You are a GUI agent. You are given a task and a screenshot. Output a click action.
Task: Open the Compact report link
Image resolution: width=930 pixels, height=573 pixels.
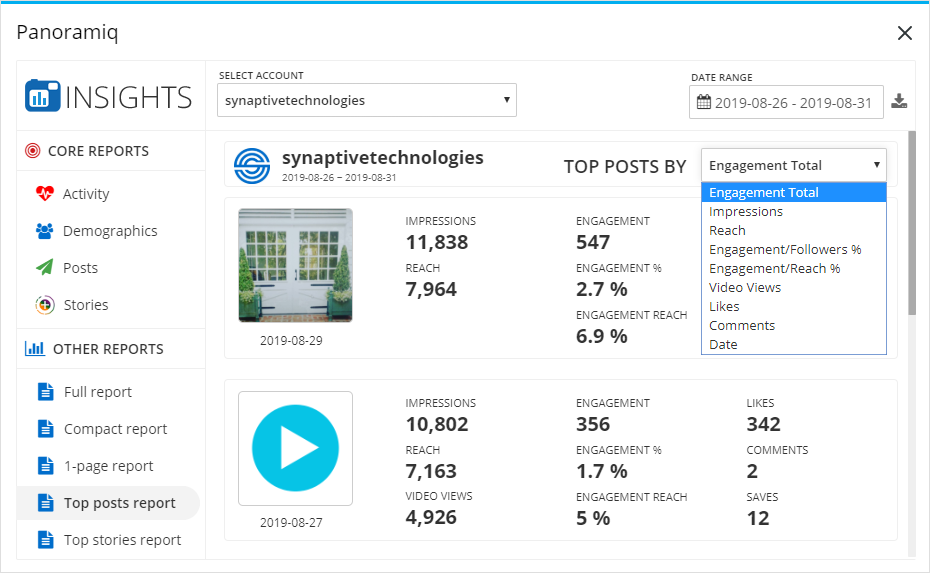point(116,429)
